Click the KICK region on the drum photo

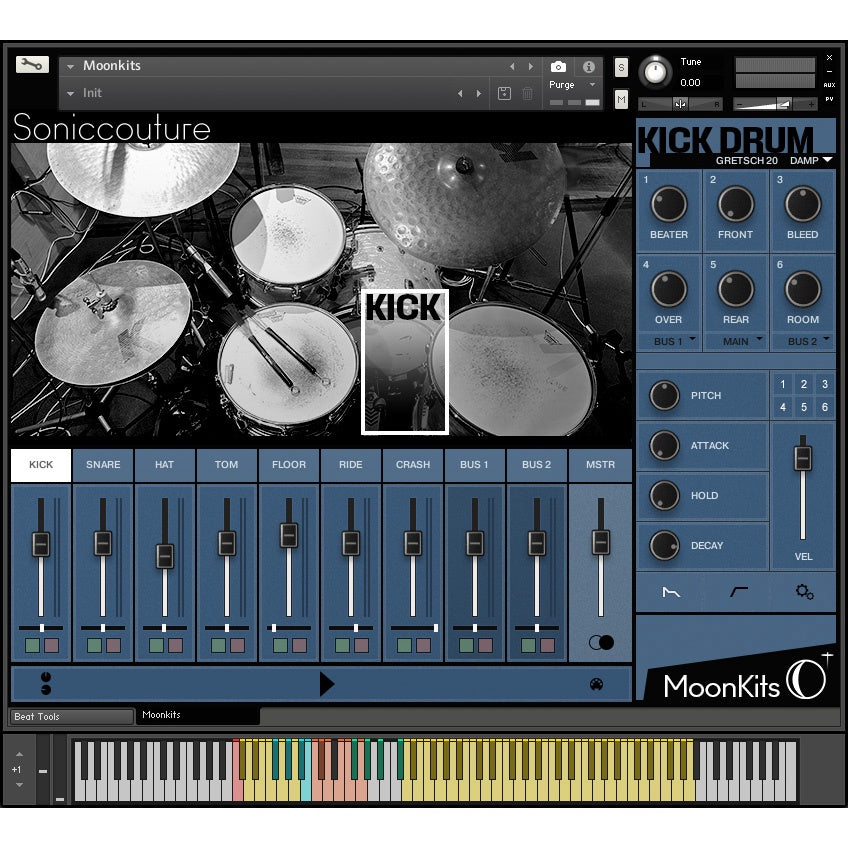(404, 361)
